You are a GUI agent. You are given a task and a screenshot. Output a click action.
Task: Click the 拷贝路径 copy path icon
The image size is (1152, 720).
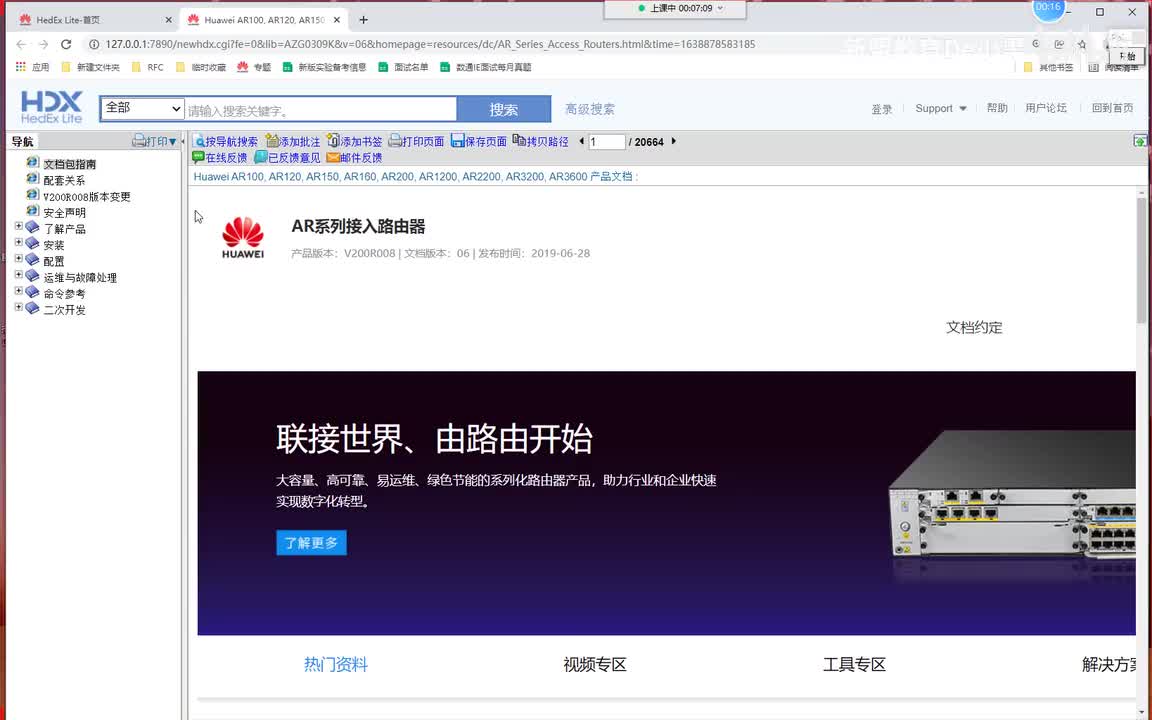519,141
